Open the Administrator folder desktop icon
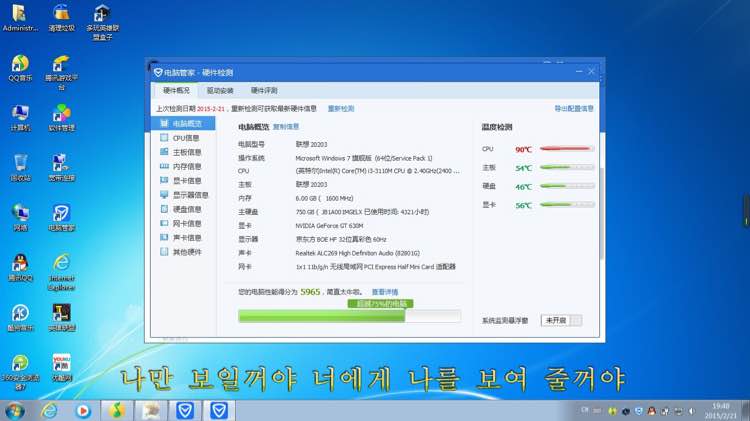Viewport: 750px width, 421px height. (x=20, y=18)
